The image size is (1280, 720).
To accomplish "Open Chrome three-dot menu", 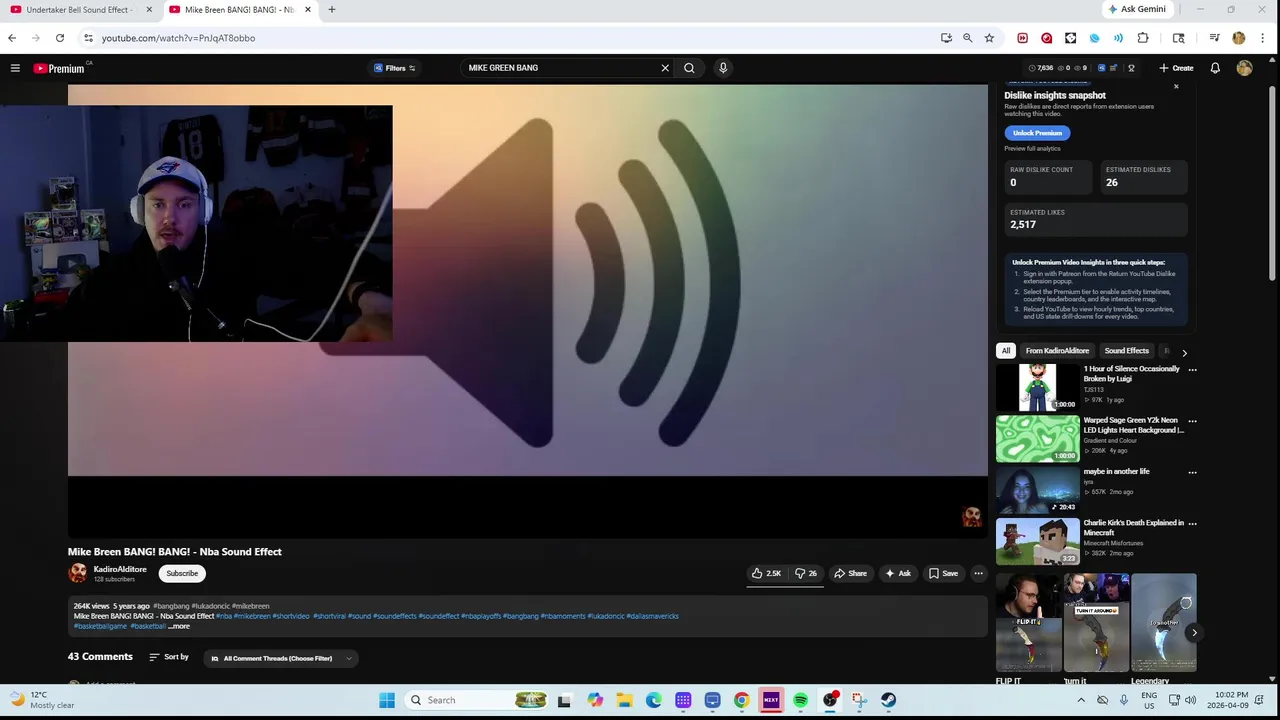I will point(1263,38).
